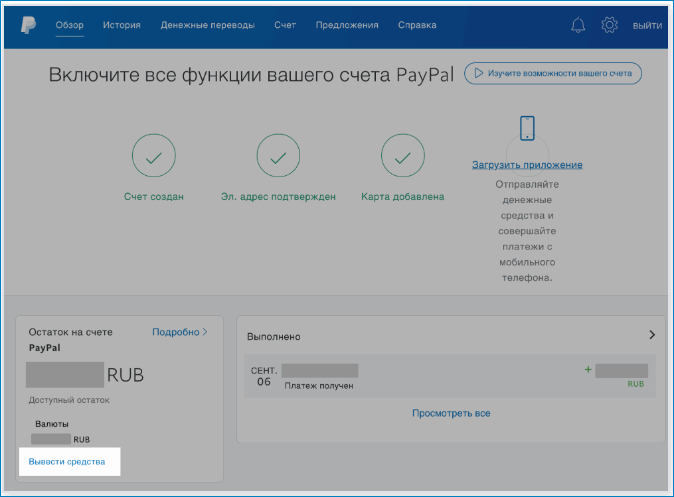Click the Выполнено heading
674x497 pixels.
click(273, 337)
